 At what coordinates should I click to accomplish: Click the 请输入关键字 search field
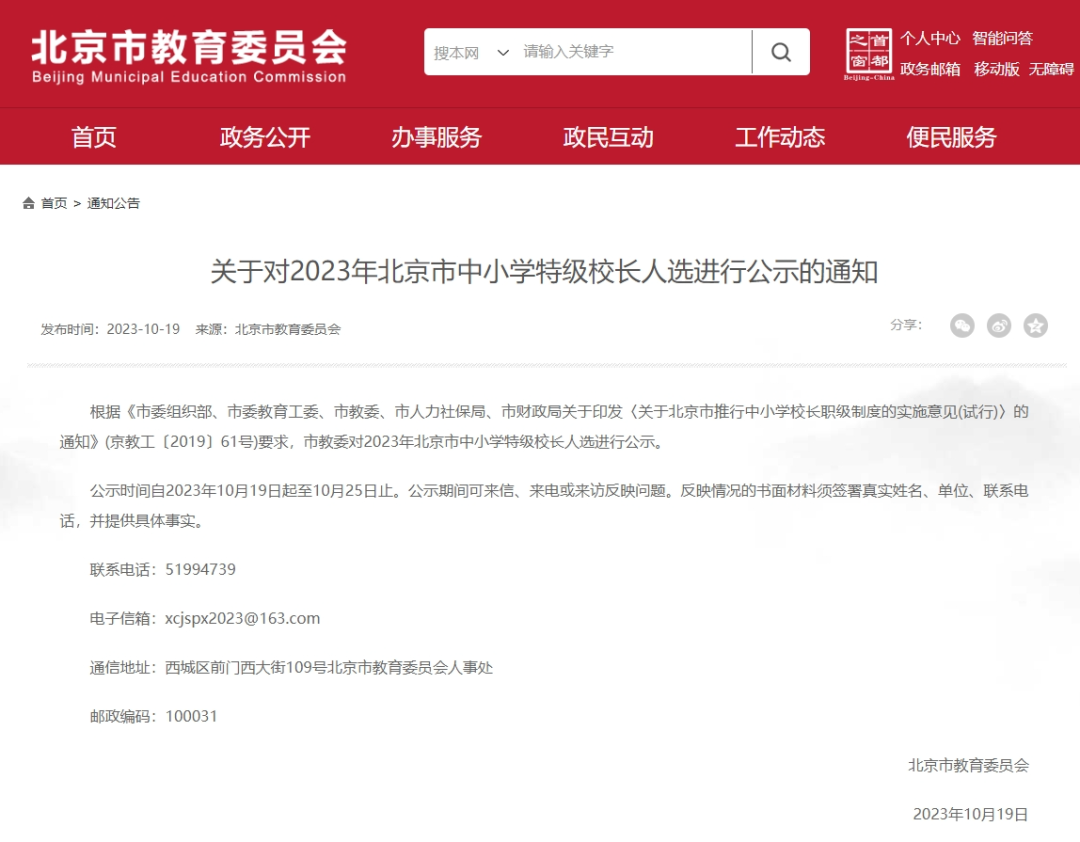(x=634, y=52)
